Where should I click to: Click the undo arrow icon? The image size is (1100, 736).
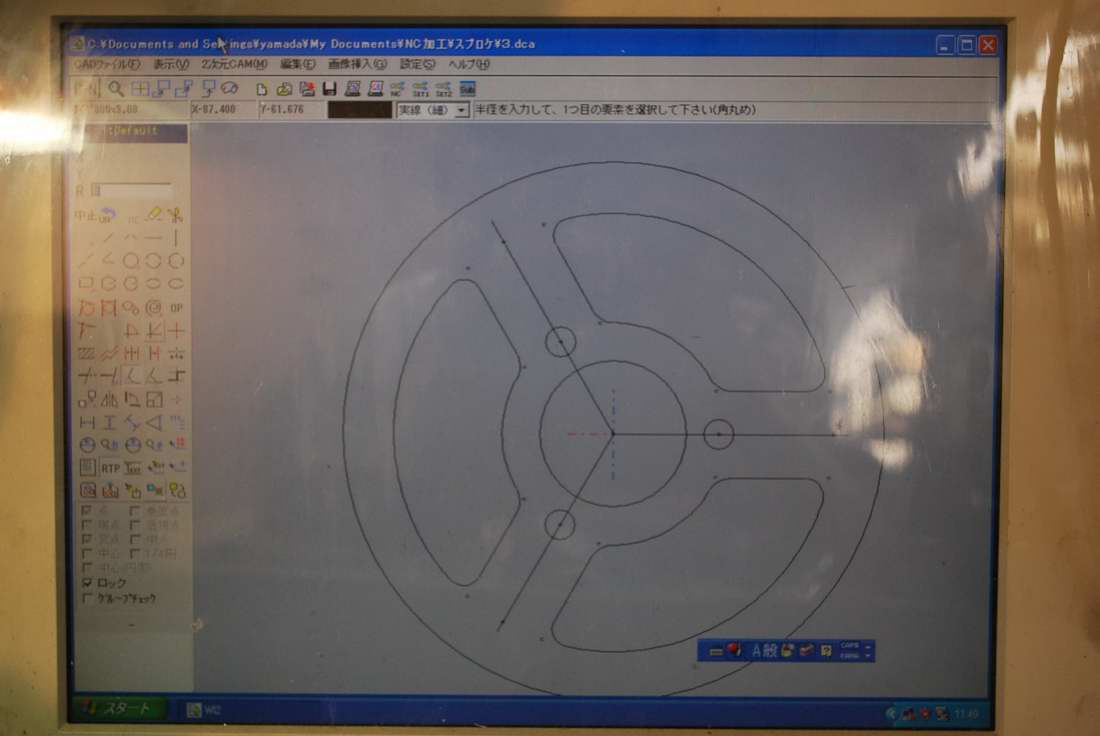coord(107,215)
